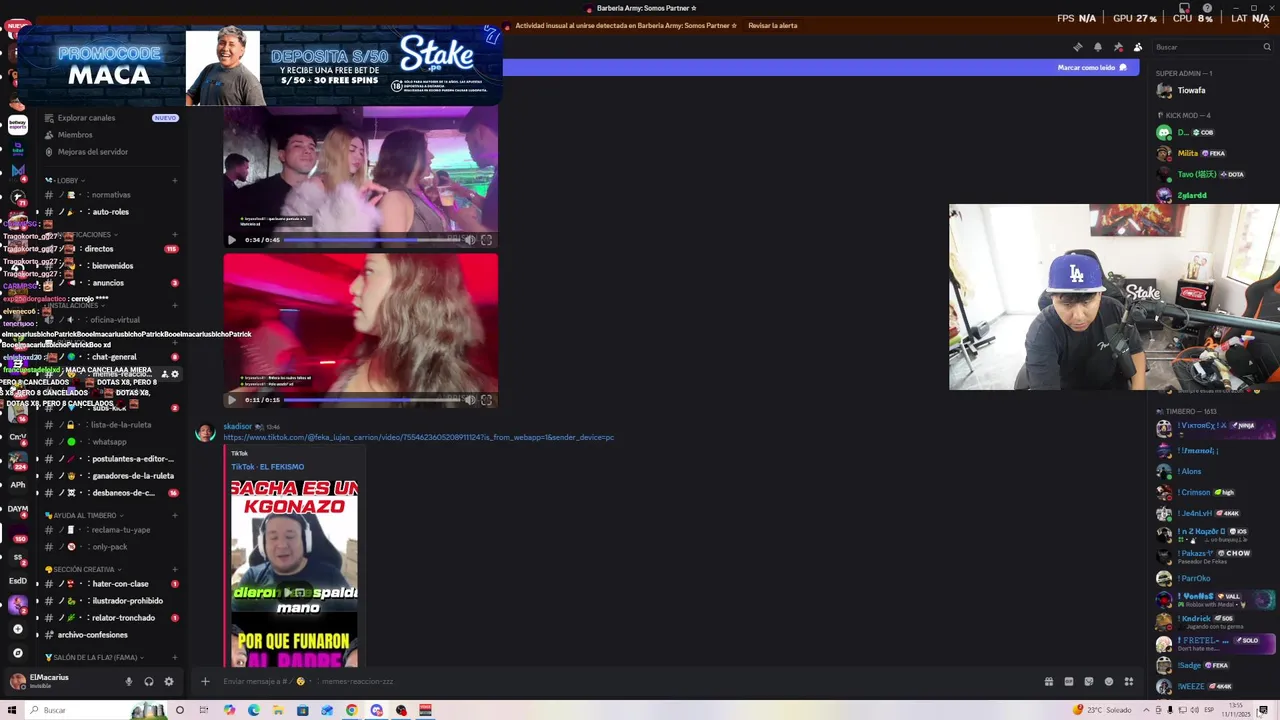This screenshot has width=1280, height=720.
Task: Open Mejoras del servidor
Action: click(x=92, y=152)
